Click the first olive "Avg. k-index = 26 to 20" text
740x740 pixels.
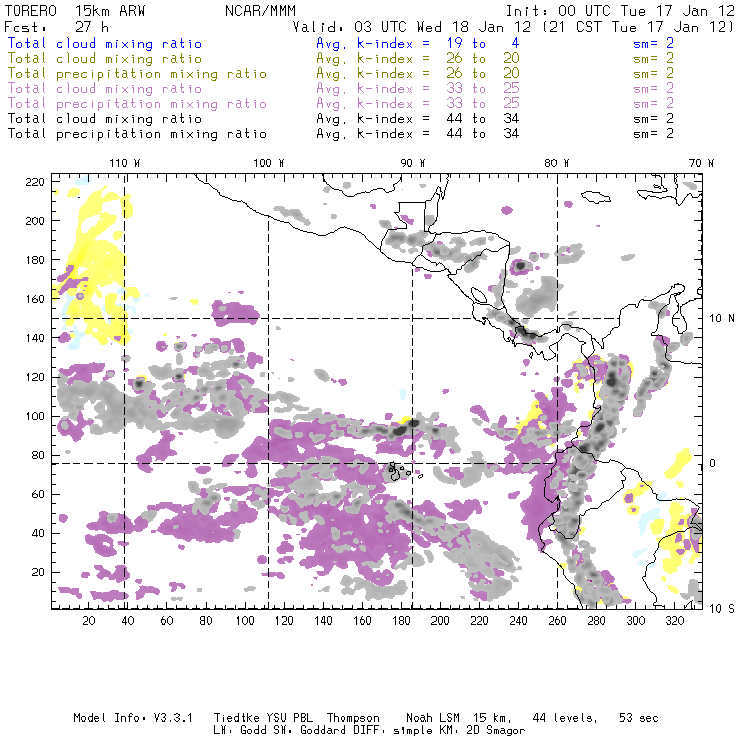[418, 59]
